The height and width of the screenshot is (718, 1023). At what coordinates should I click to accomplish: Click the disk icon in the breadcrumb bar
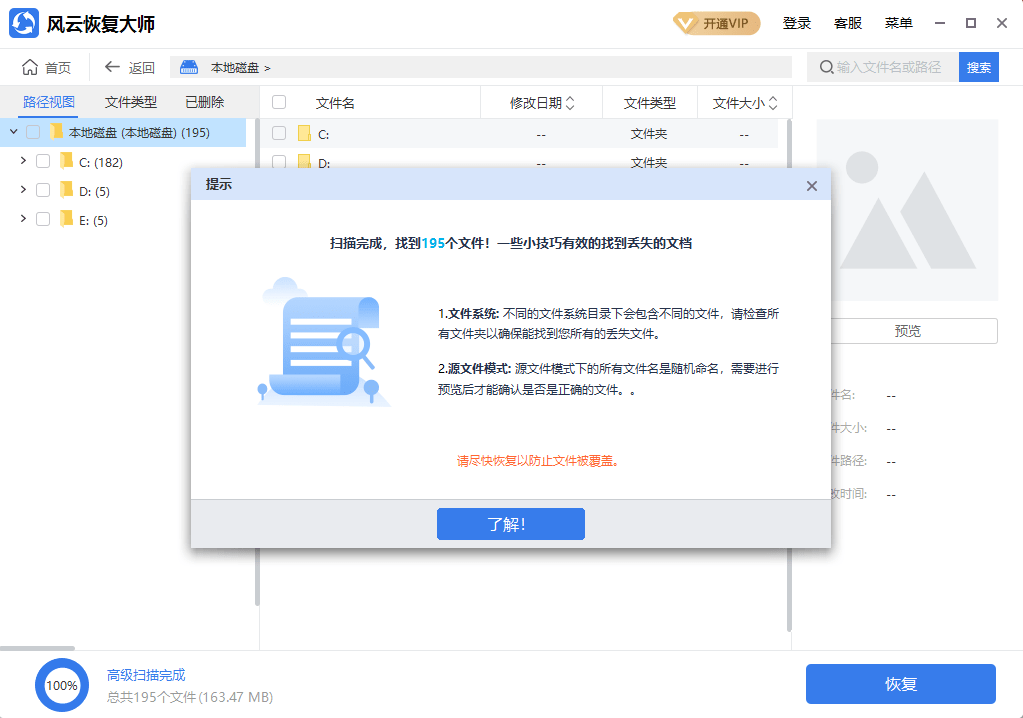[187, 67]
